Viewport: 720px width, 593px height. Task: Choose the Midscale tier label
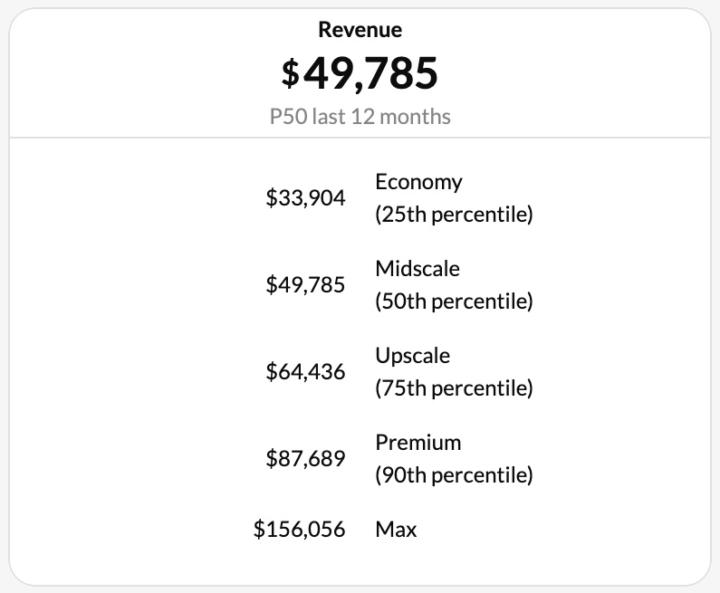(x=417, y=269)
